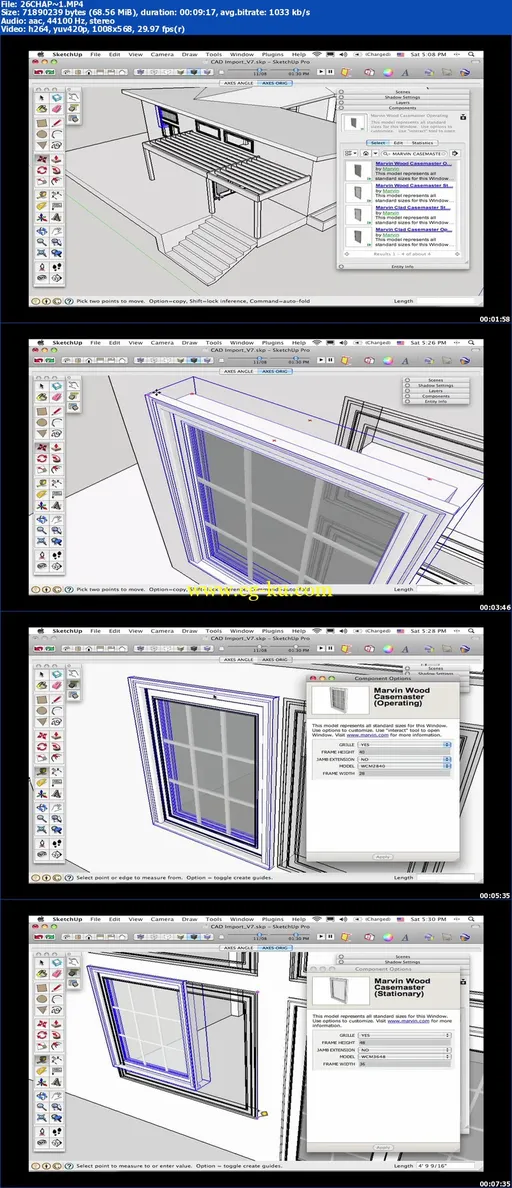The image size is (512, 1188).
Task: Choose the Push/Pull tool in the 00:01:58 frame
Action: 57,158
